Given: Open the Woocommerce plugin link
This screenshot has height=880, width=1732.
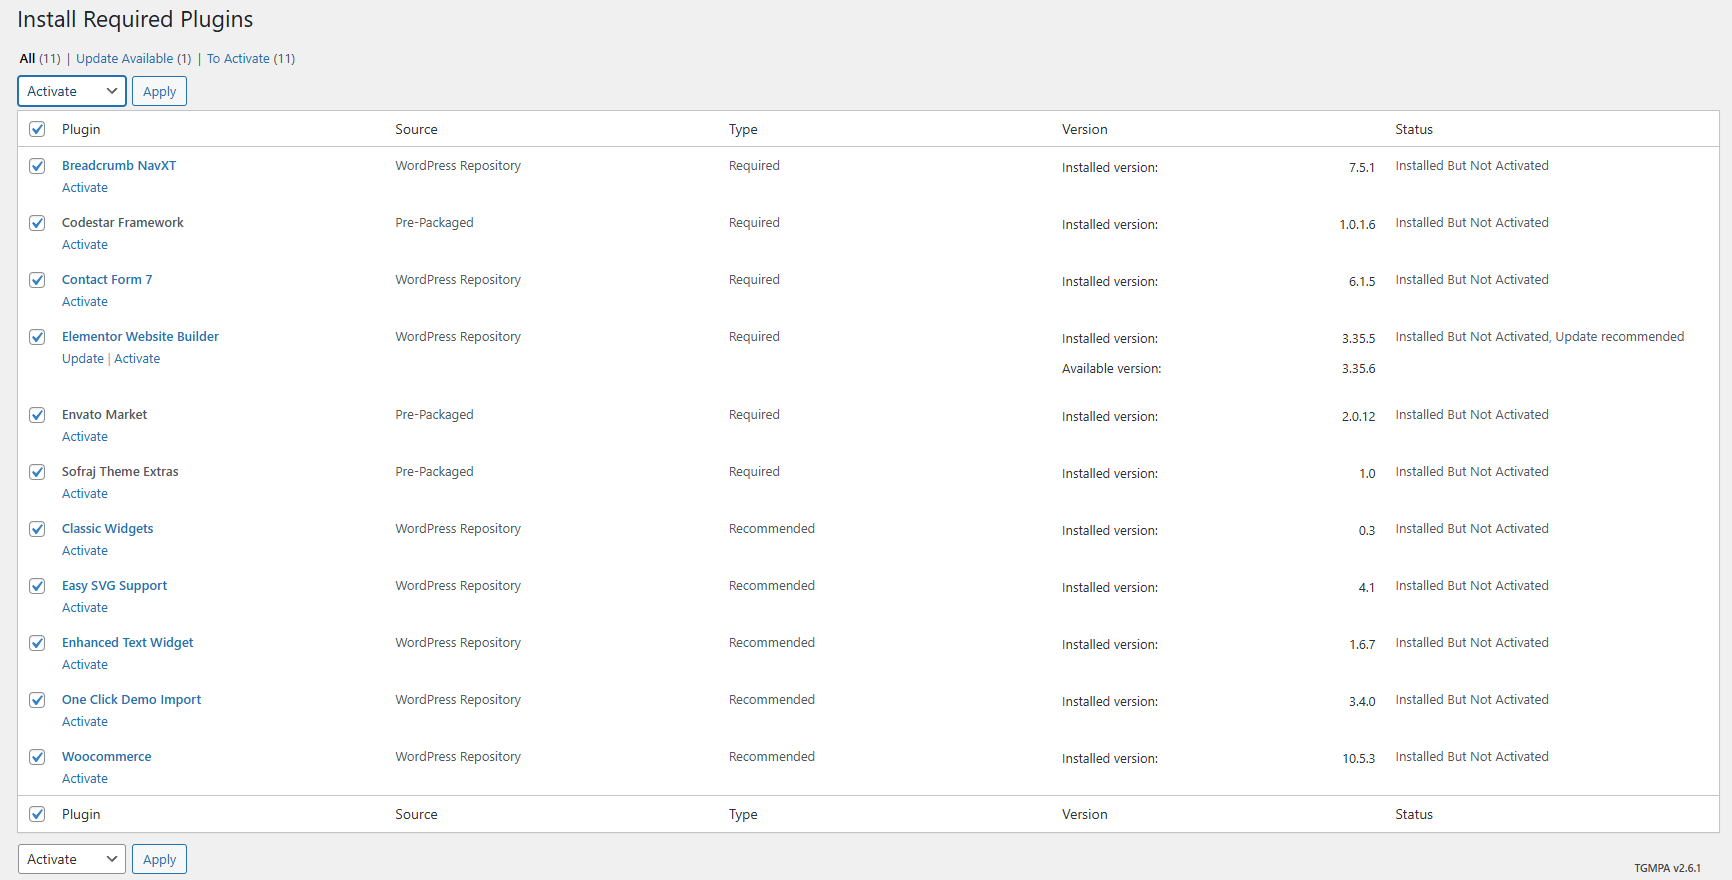Looking at the screenshot, I should [x=107, y=757].
